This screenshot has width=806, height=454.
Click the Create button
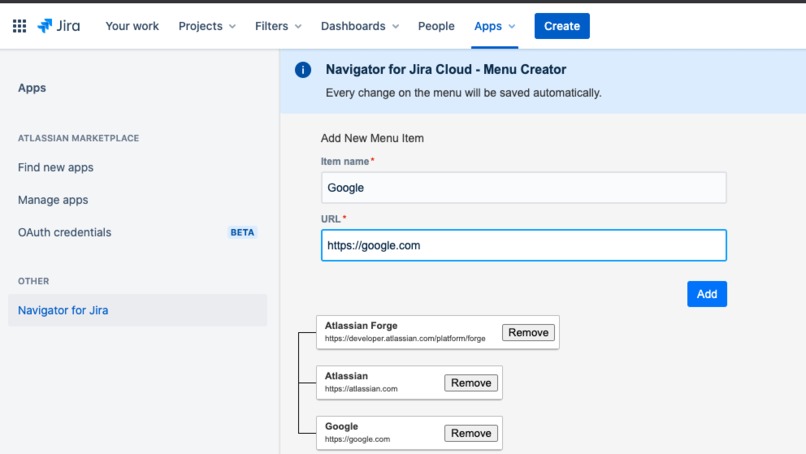point(562,26)
